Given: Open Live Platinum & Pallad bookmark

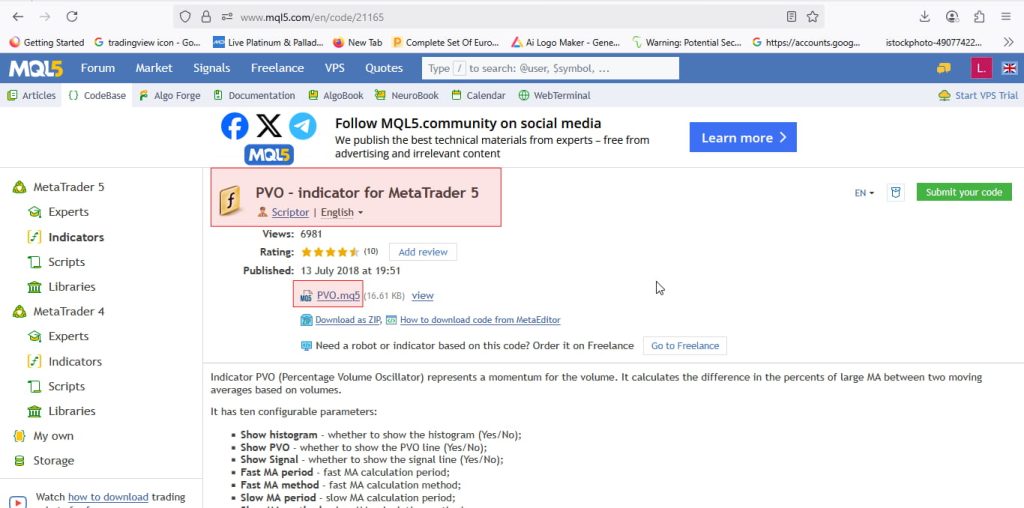Looking at the screenshot, I should pyautogui.click(x=268, y=42).
